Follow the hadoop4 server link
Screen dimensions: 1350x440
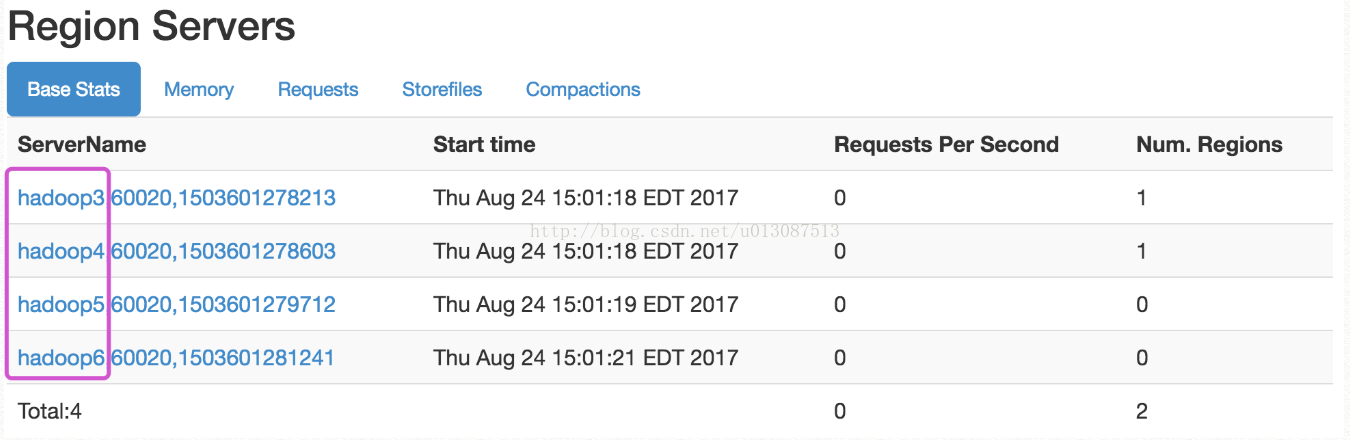click(177, 251)
